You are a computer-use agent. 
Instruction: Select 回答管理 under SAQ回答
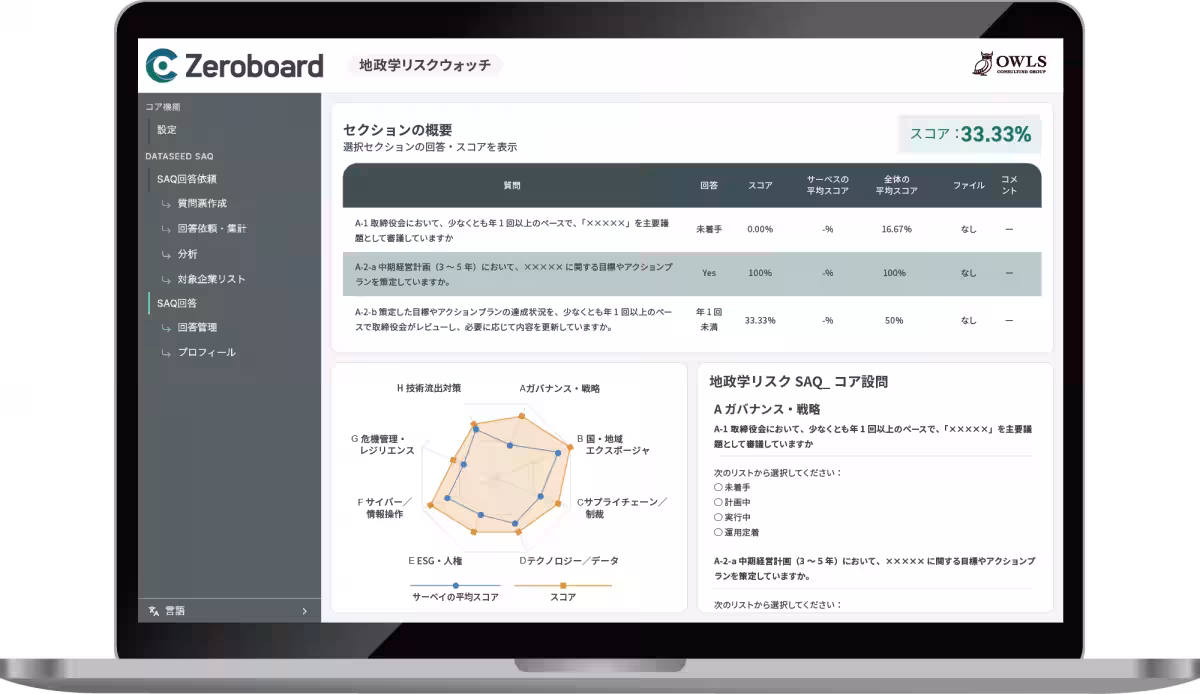coord(196,327)
